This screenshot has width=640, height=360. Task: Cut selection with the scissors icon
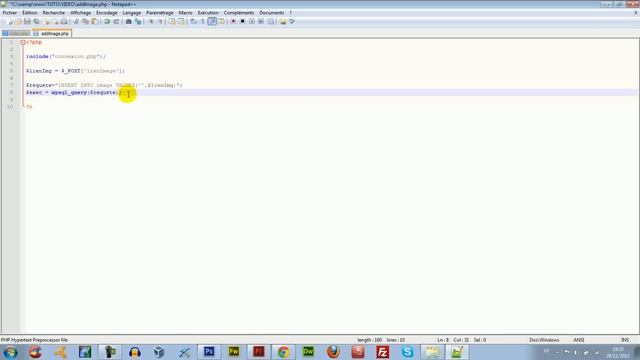tap(76, 21)
